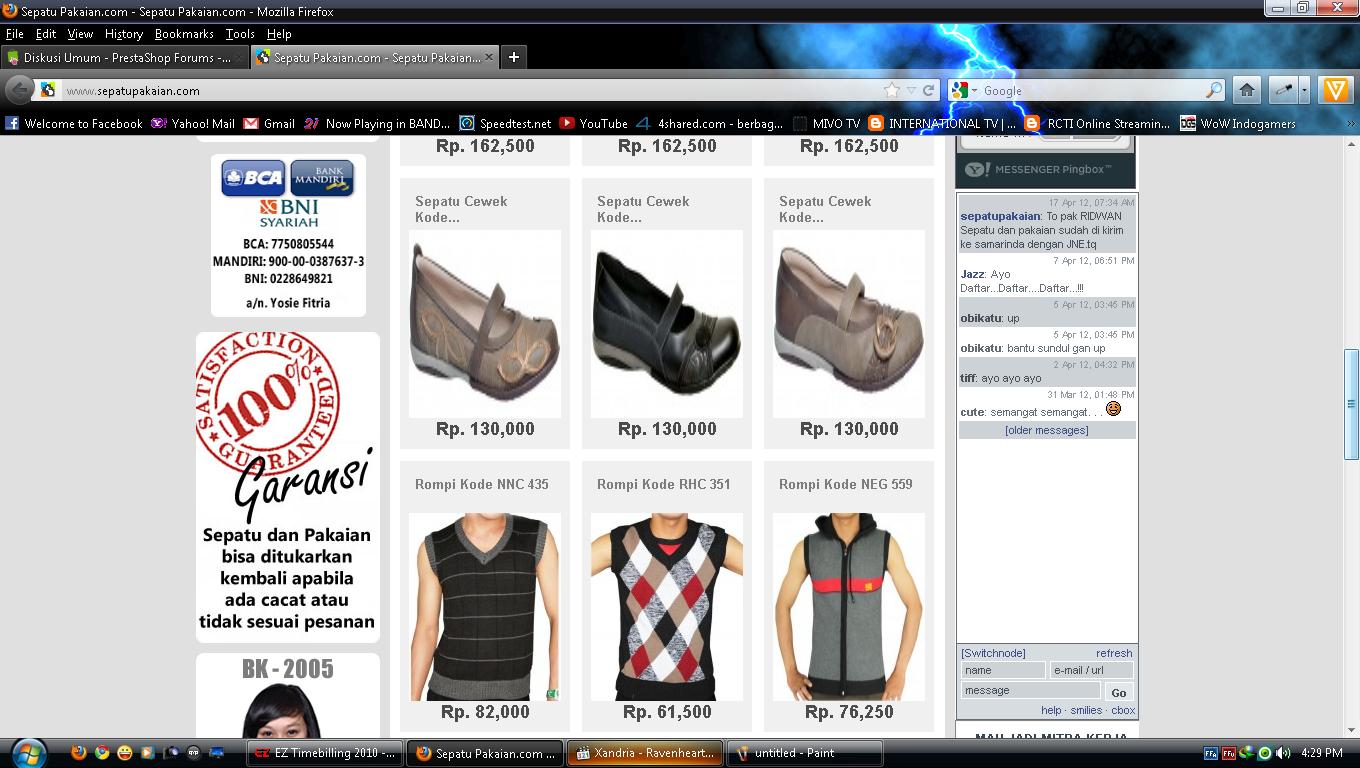Click the page vertical scrollbar thumb
Screen dimensions: 1360x768
(x=1351, y=404)
